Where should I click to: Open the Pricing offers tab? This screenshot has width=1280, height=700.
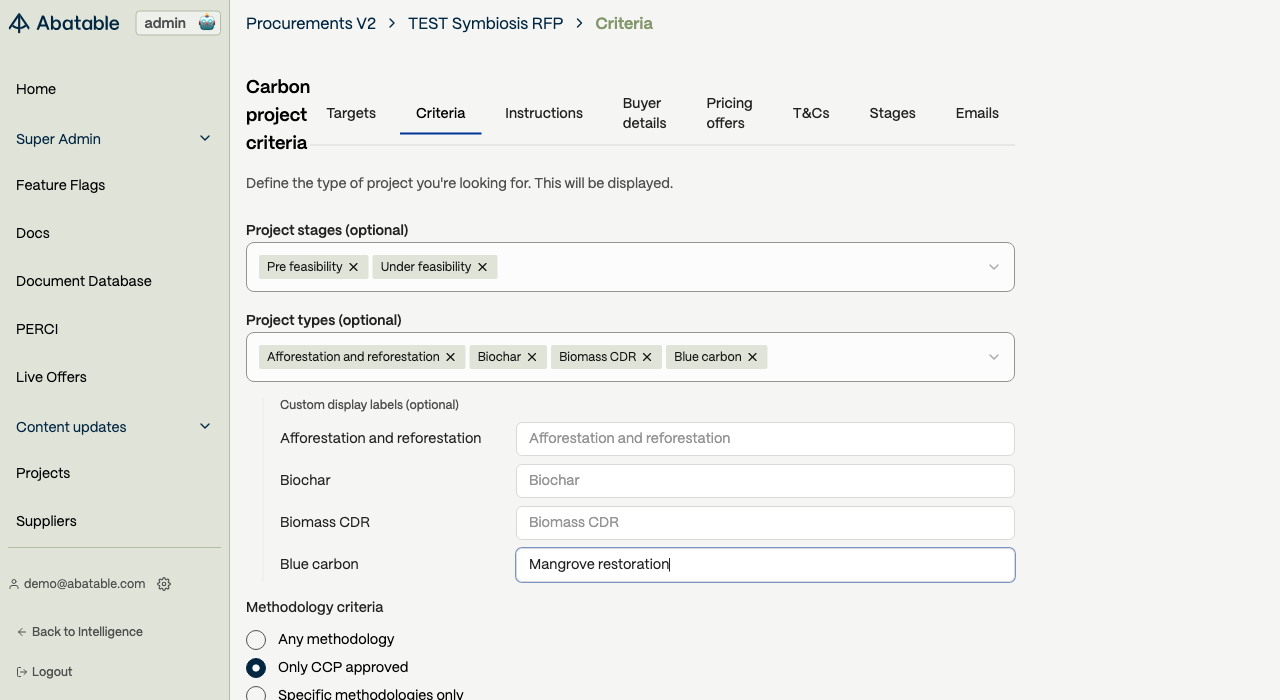729,113
